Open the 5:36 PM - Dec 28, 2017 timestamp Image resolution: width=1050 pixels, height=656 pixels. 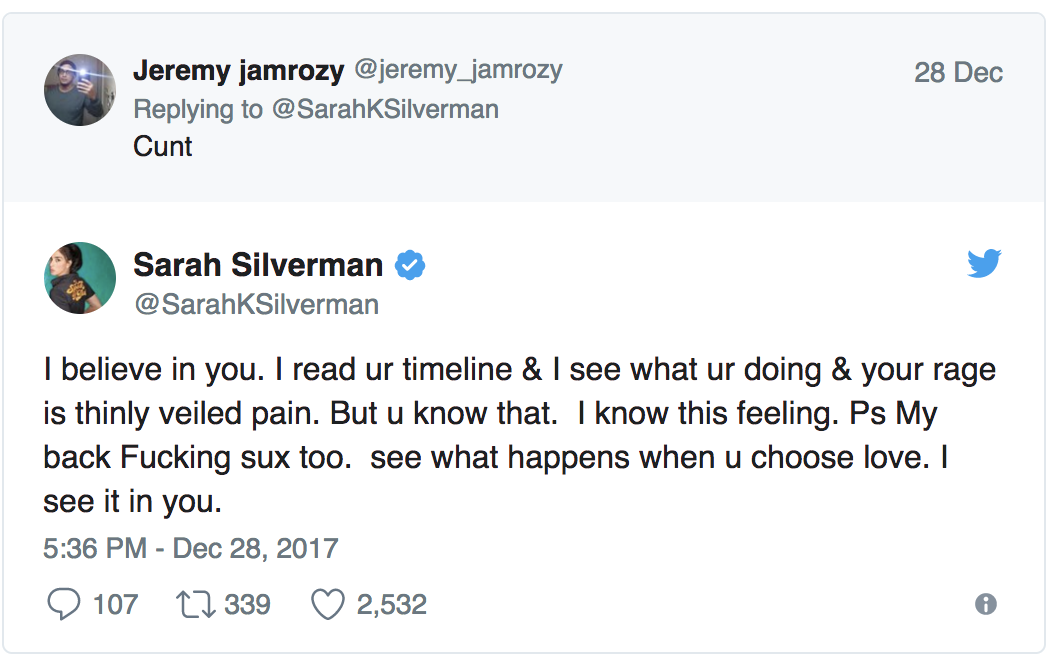pos(191,548)
